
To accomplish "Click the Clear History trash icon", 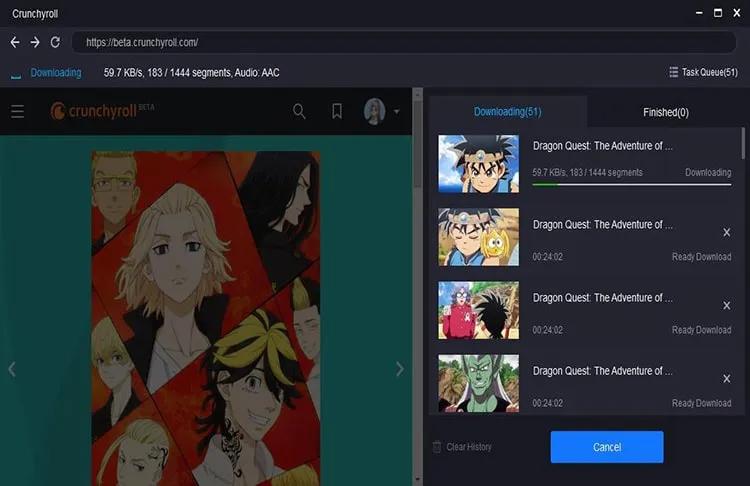I will coord(437,447).
